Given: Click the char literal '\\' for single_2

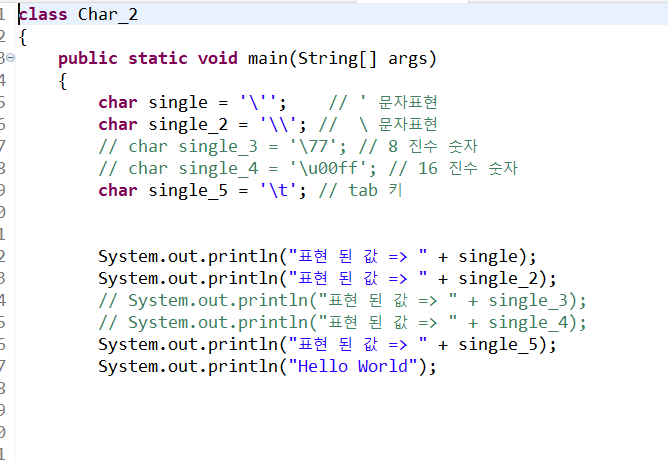Looking at the screenshot, I should [x=278, y=125].
